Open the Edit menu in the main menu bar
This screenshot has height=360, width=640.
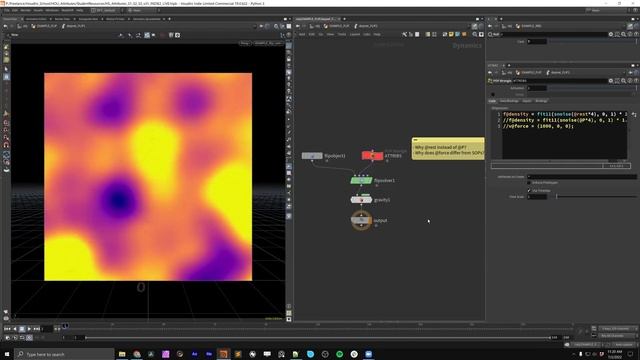(x=15, y=10)
